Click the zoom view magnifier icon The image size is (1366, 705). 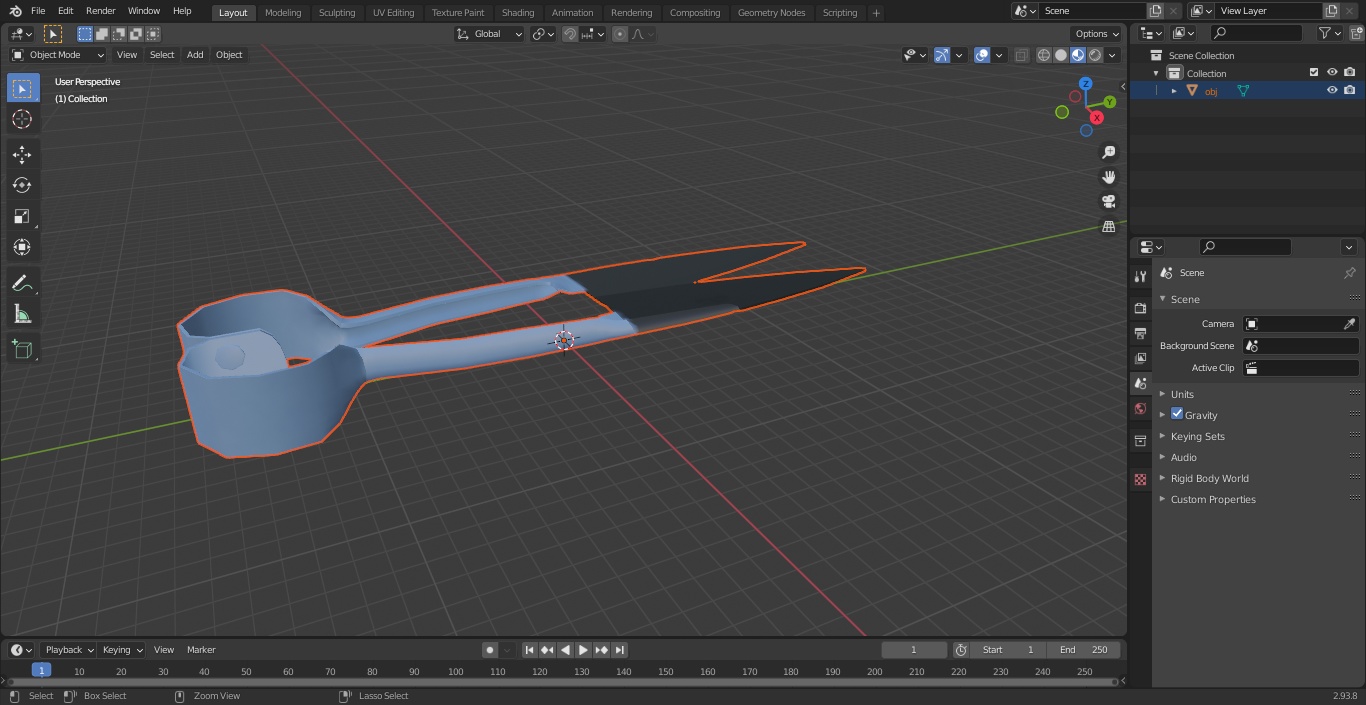coord(1108,152)
